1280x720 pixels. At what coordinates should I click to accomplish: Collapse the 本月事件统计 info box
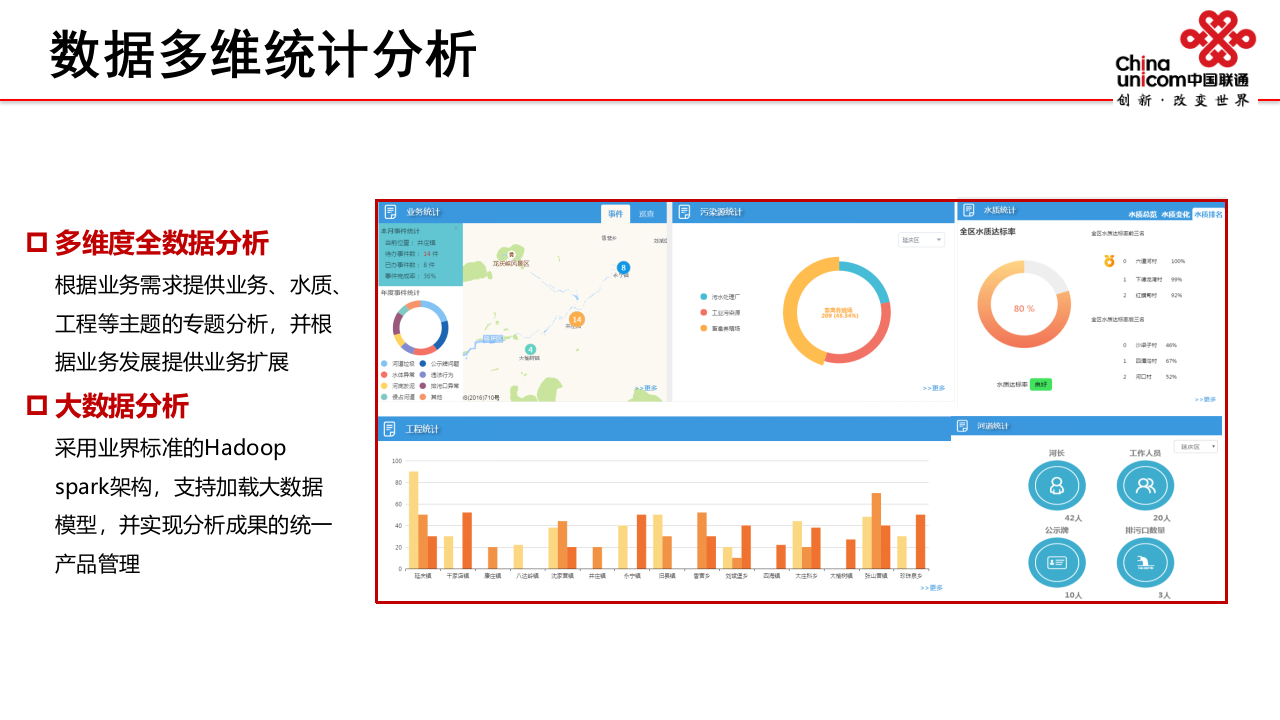pos(456,227)
